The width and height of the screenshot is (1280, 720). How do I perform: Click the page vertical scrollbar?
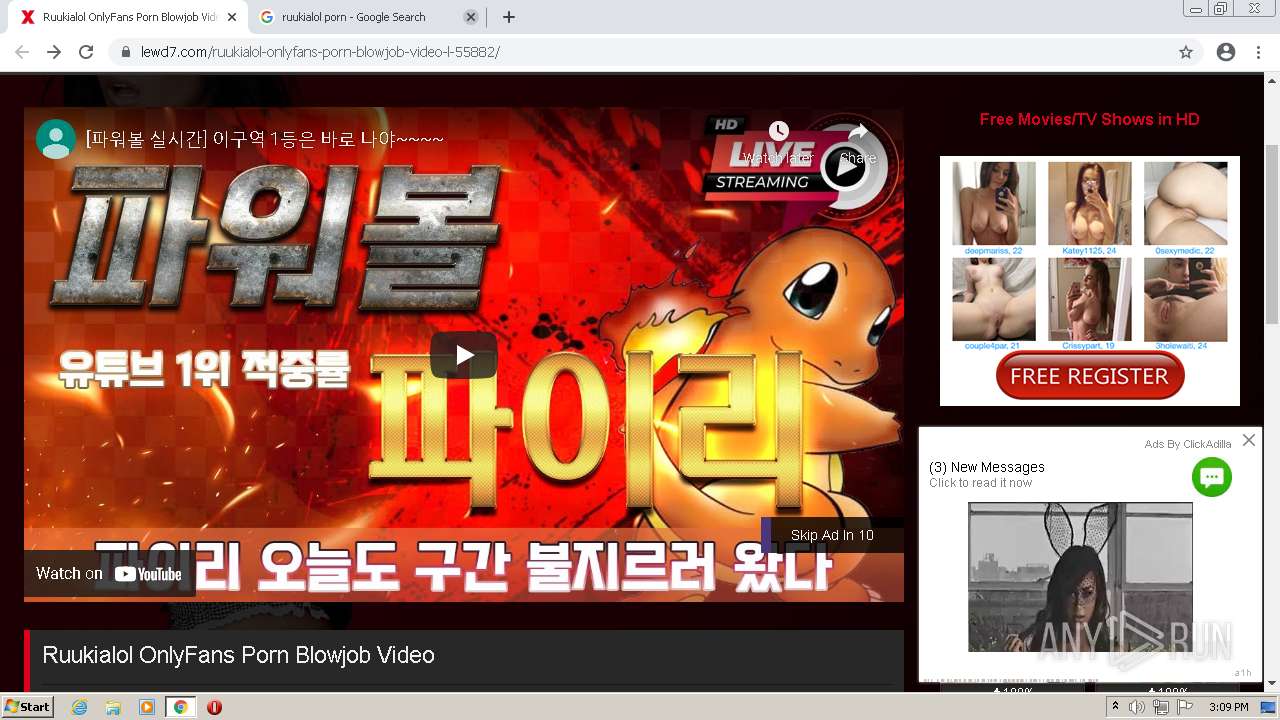(x=1272, y=234)
